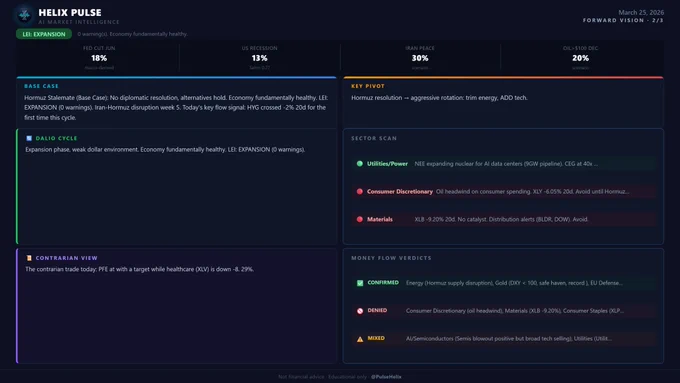
Task: Click the SECTOR SCAN heading
Action: pos(374,138)
